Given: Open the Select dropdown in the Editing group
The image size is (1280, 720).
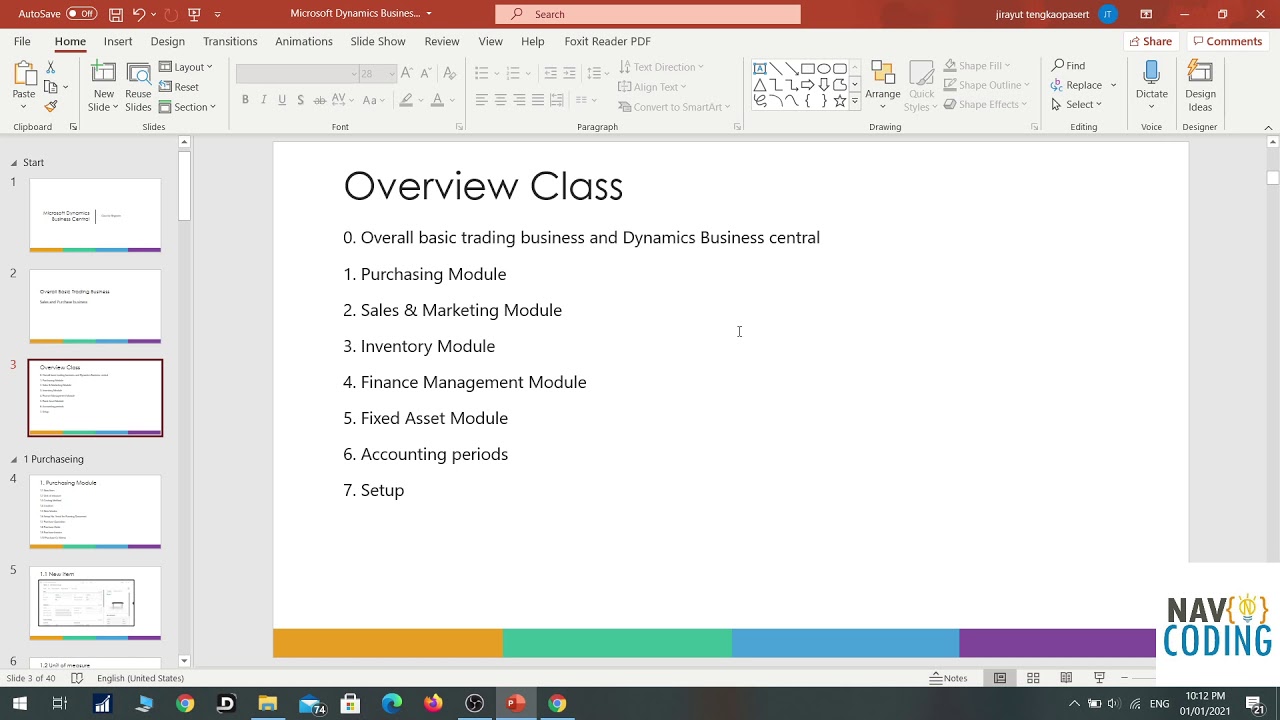Looking at the screenshot, I should point(1076,104).
